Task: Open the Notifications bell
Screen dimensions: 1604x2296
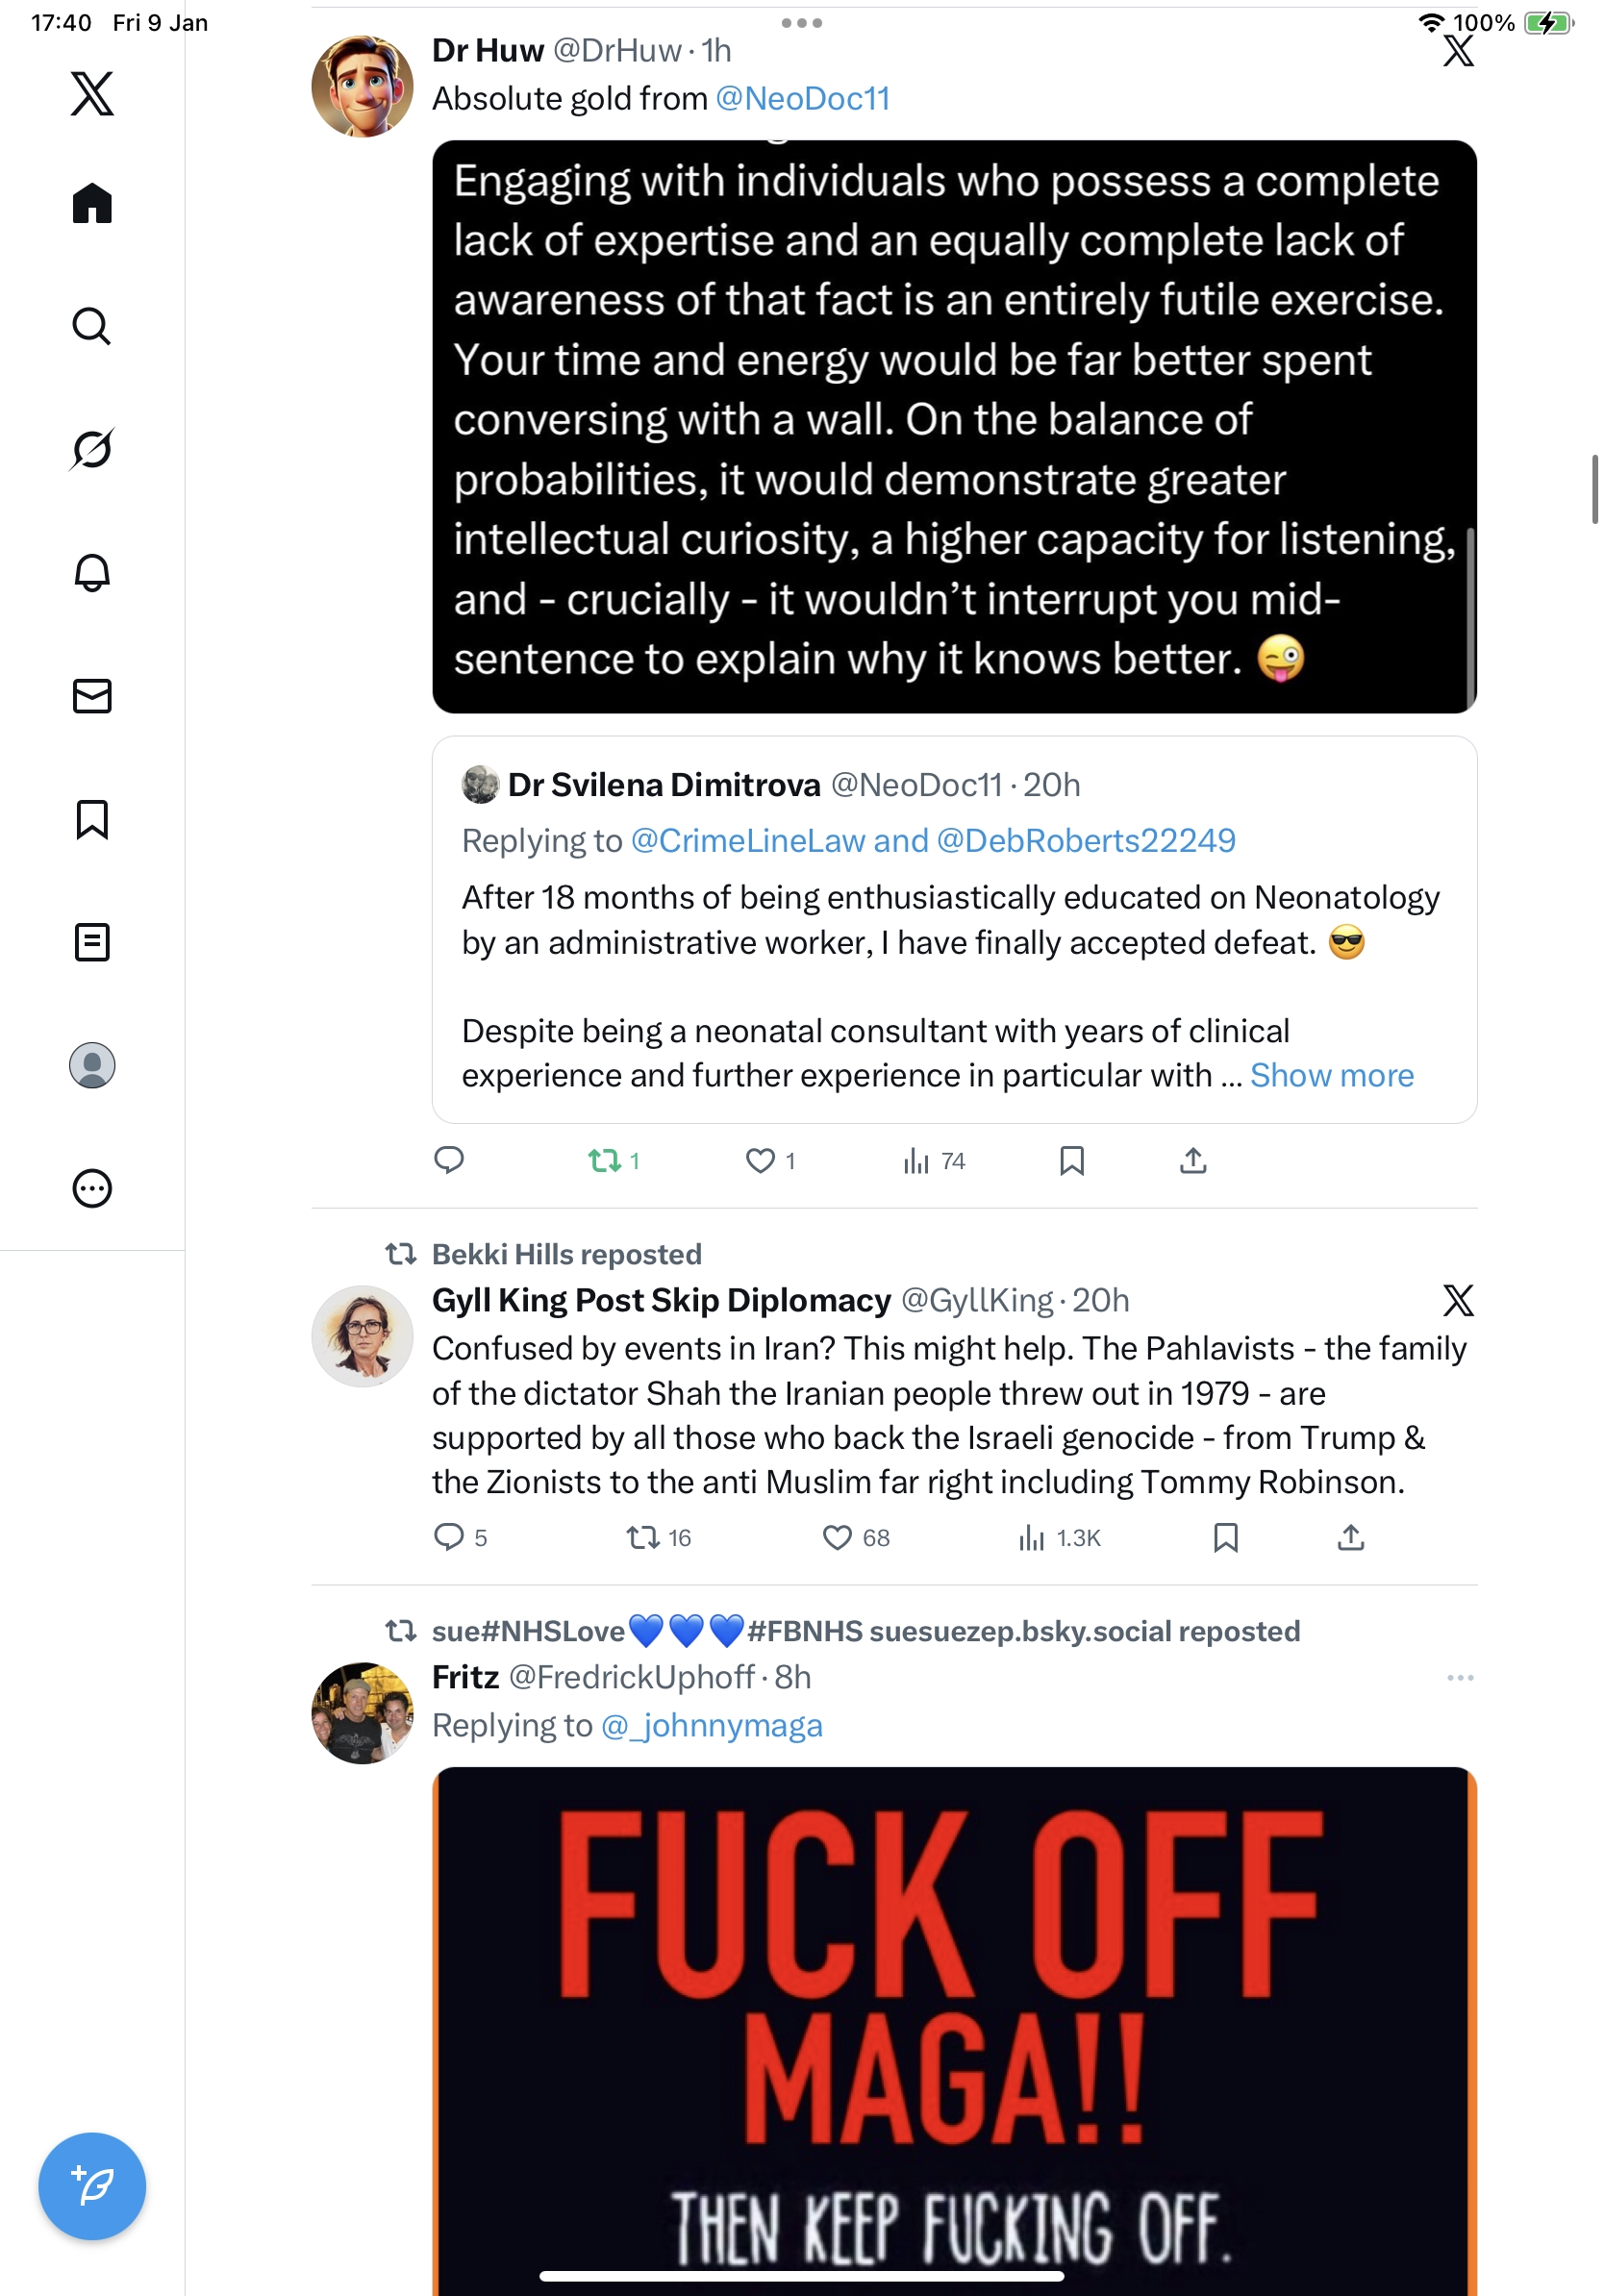Action: click(x=92, y=572)
